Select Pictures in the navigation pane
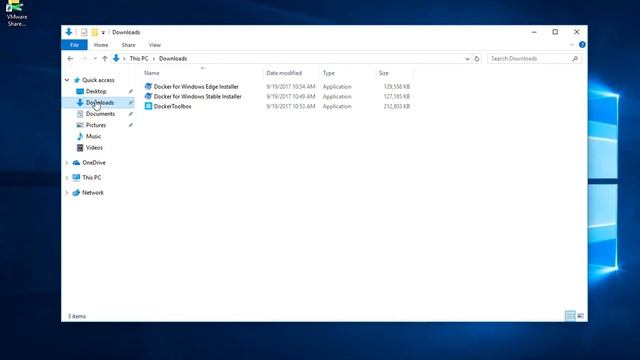Image resolution: width=640 pixels, height=360 pixels. coord(96,125)
